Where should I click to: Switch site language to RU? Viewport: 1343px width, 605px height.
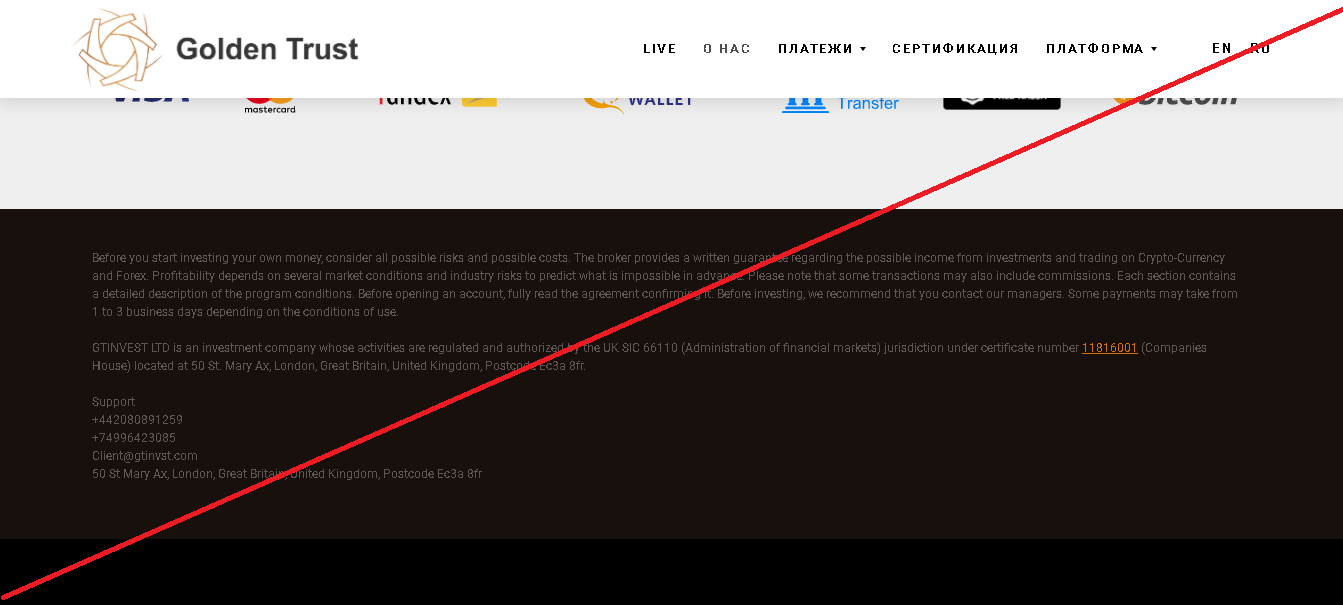[x=1260, y=48]
